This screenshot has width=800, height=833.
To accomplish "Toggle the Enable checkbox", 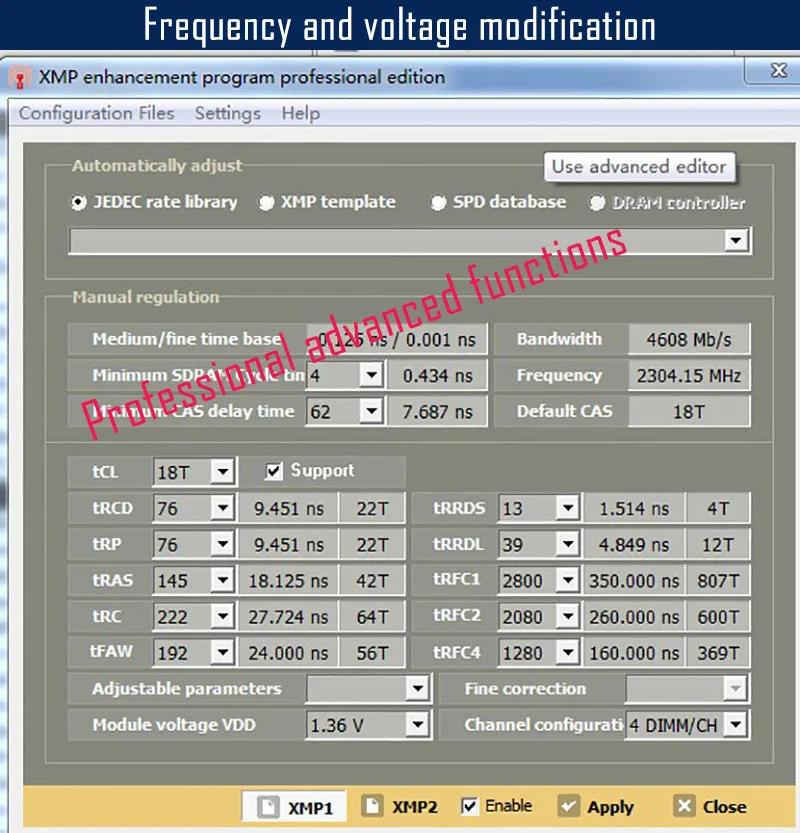I will tap(469, 806).
